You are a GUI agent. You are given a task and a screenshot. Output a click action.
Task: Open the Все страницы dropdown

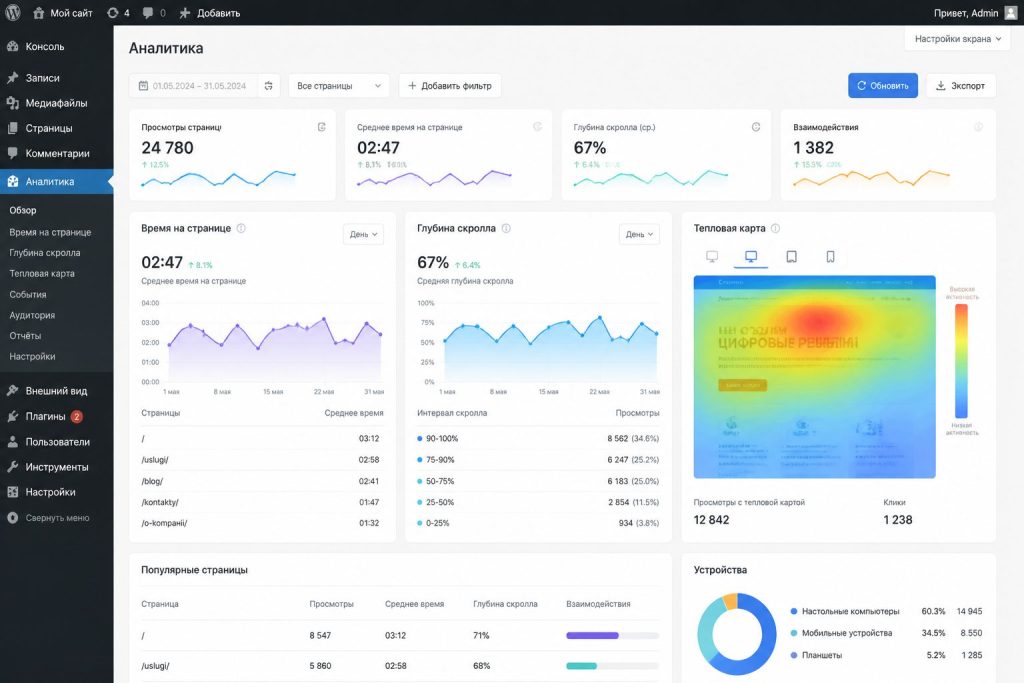click(339, 86)
